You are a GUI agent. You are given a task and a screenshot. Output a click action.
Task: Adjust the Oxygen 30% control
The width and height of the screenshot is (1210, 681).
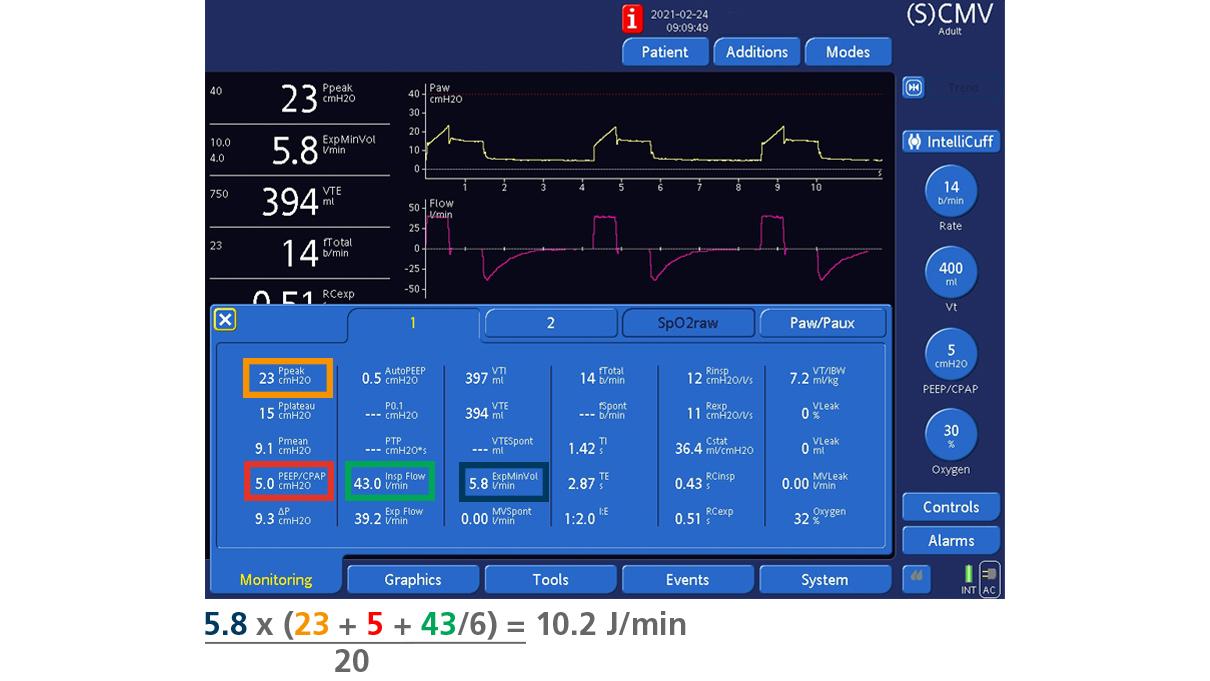tap(950, 437)
